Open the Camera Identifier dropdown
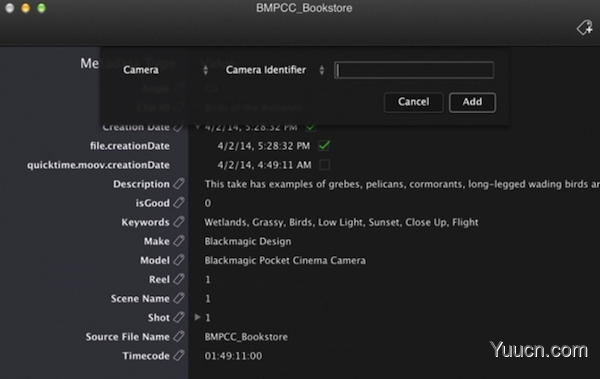The height and width of the screenshot is (379, 600). coord(275,70)
